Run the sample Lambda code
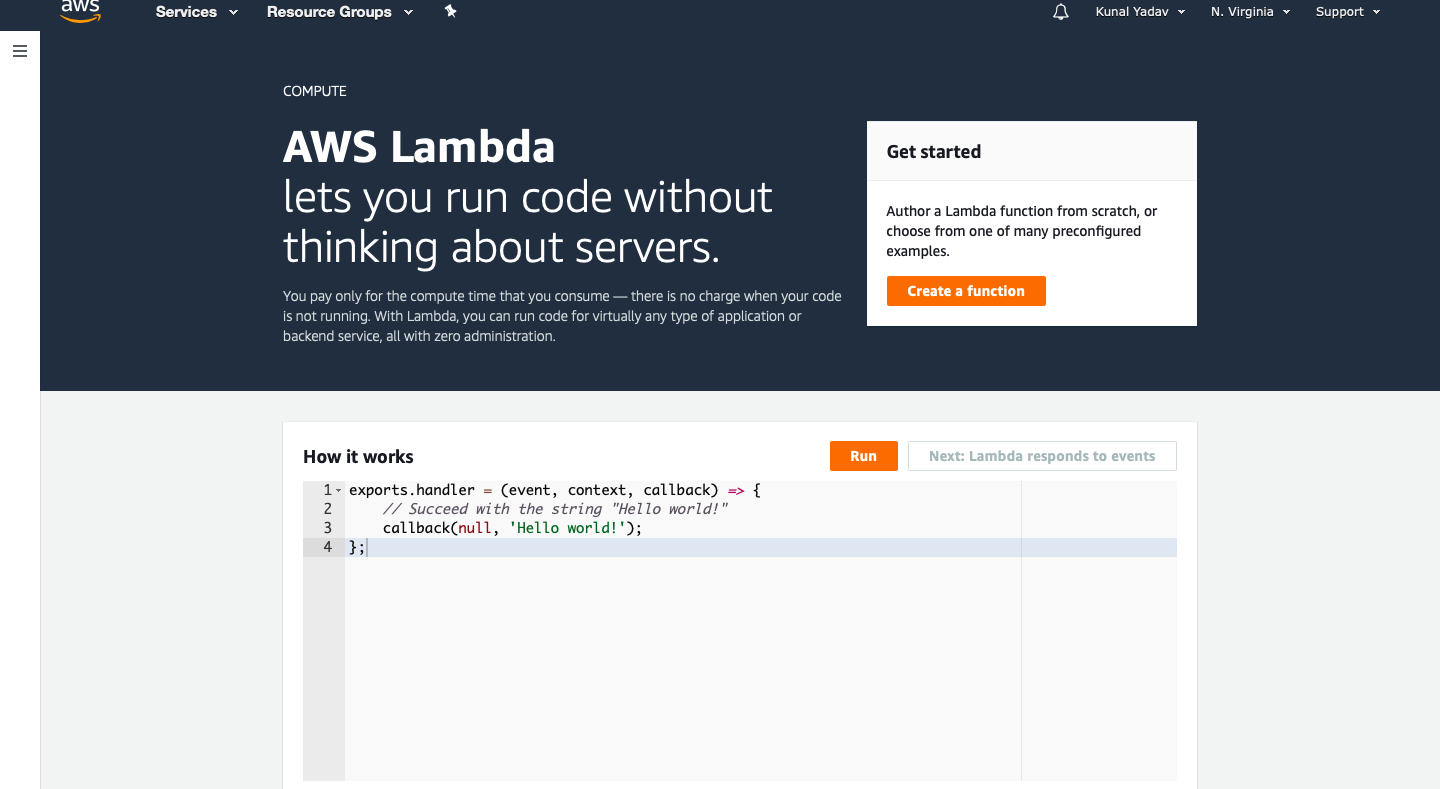 pyautogui.click(x=863, y=456)
